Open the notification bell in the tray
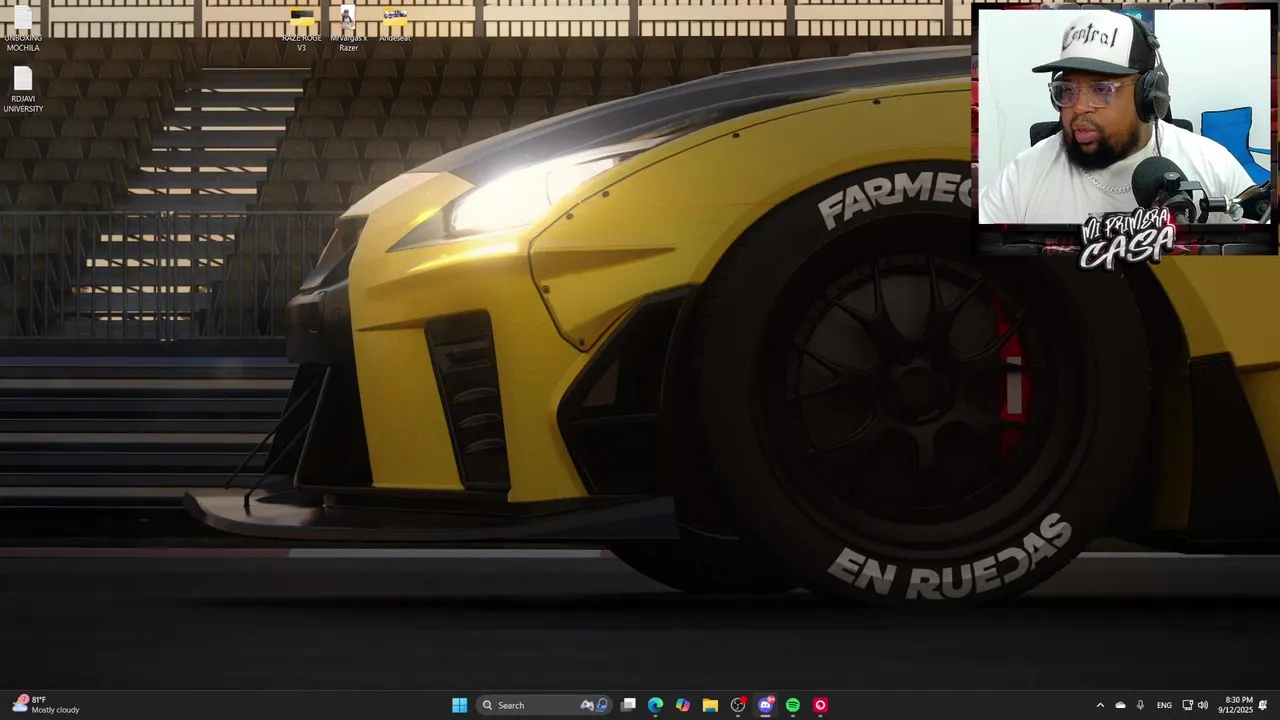 click(1263, 705)
